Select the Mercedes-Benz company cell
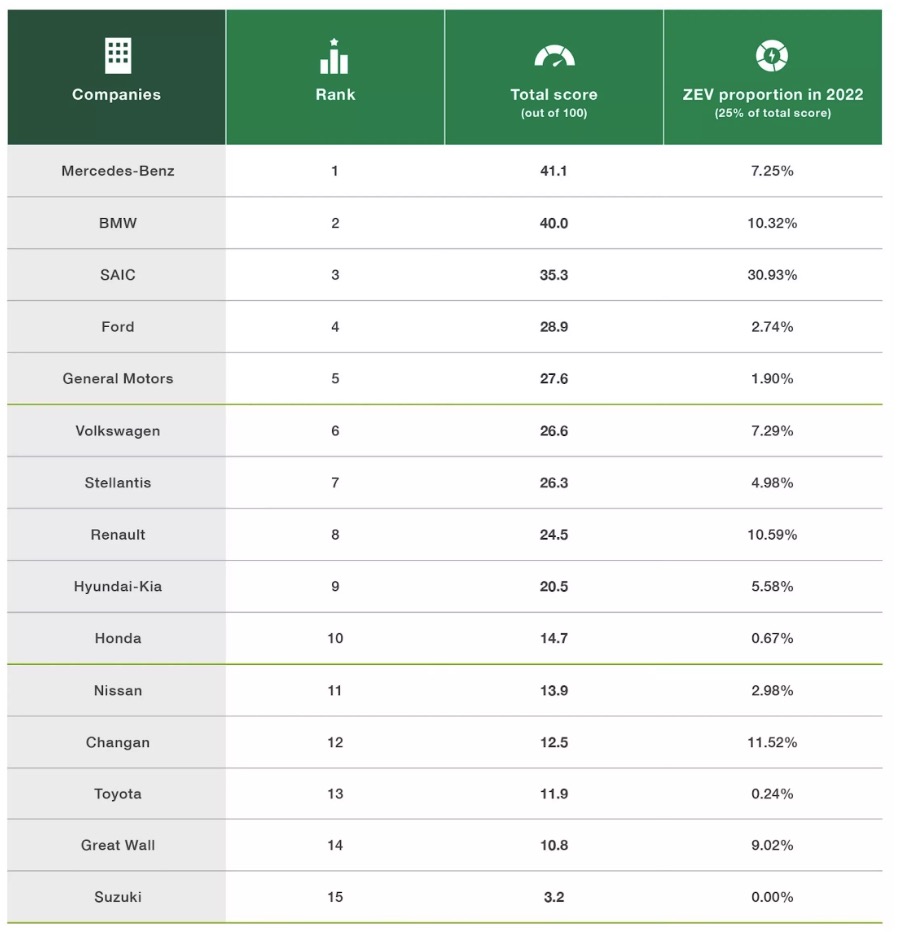902x938 pixels. tap(118, 171)
